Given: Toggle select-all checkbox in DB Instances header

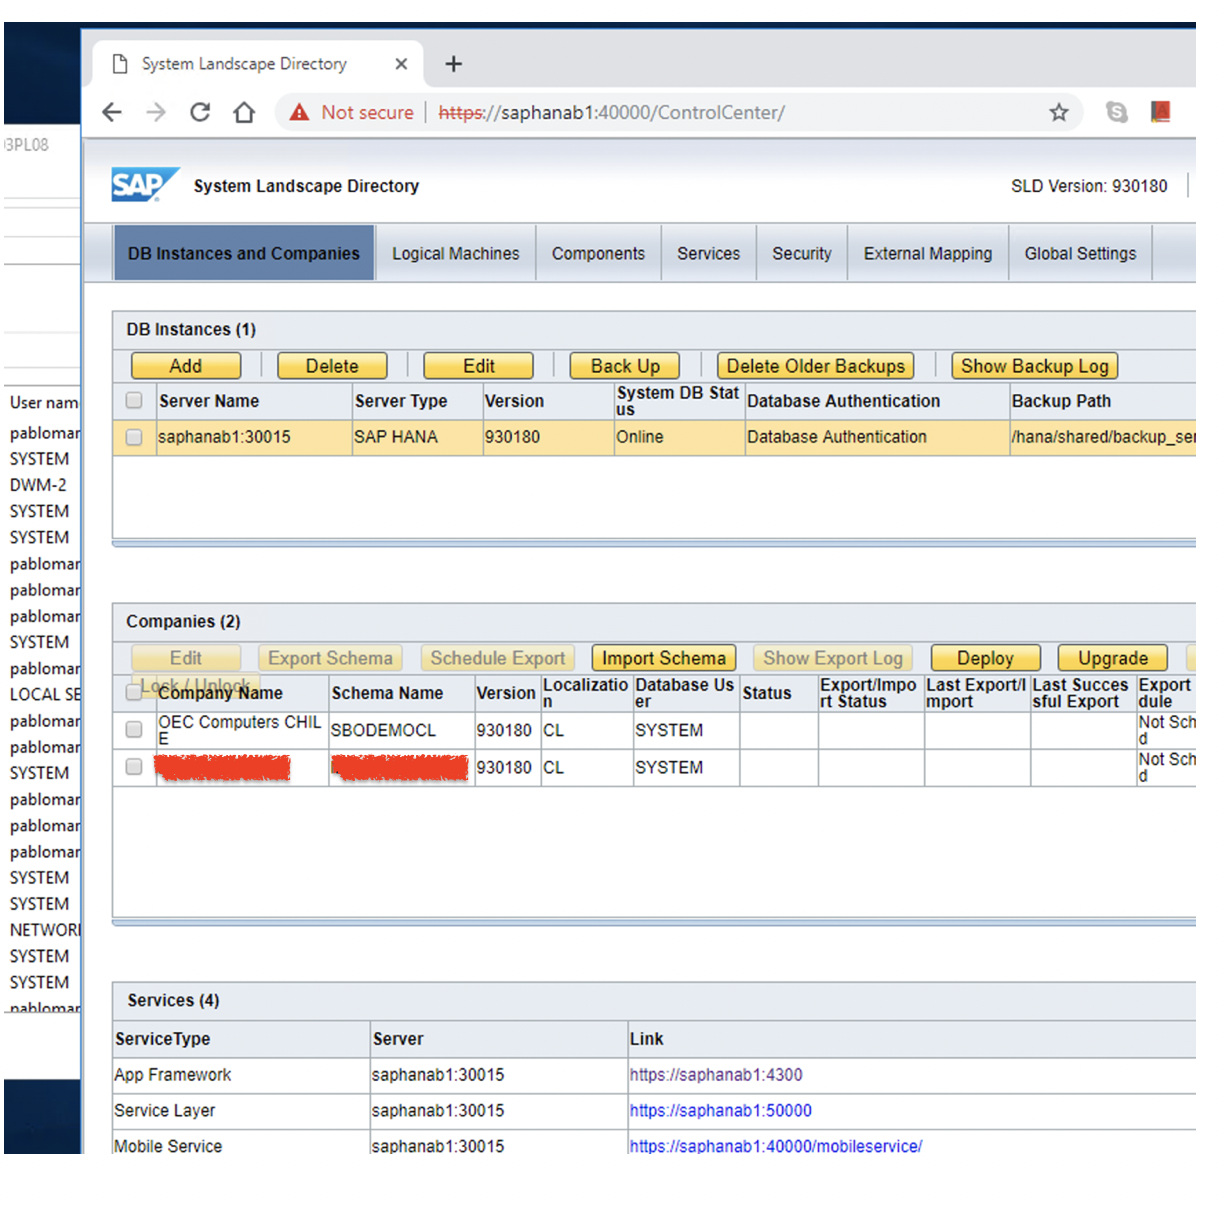Looking at the screenshot, I should pos(134,401).
